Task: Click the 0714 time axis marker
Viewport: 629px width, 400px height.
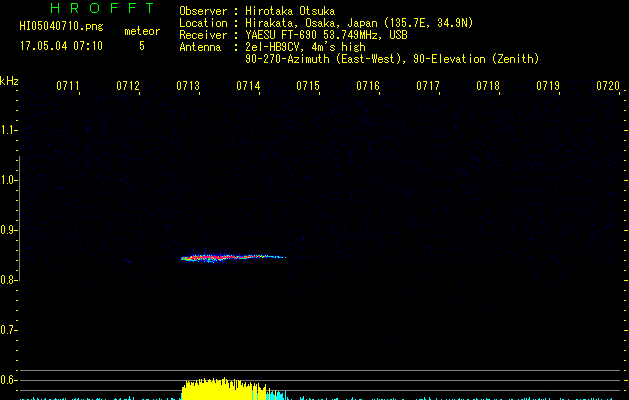Action: [248, 86]
